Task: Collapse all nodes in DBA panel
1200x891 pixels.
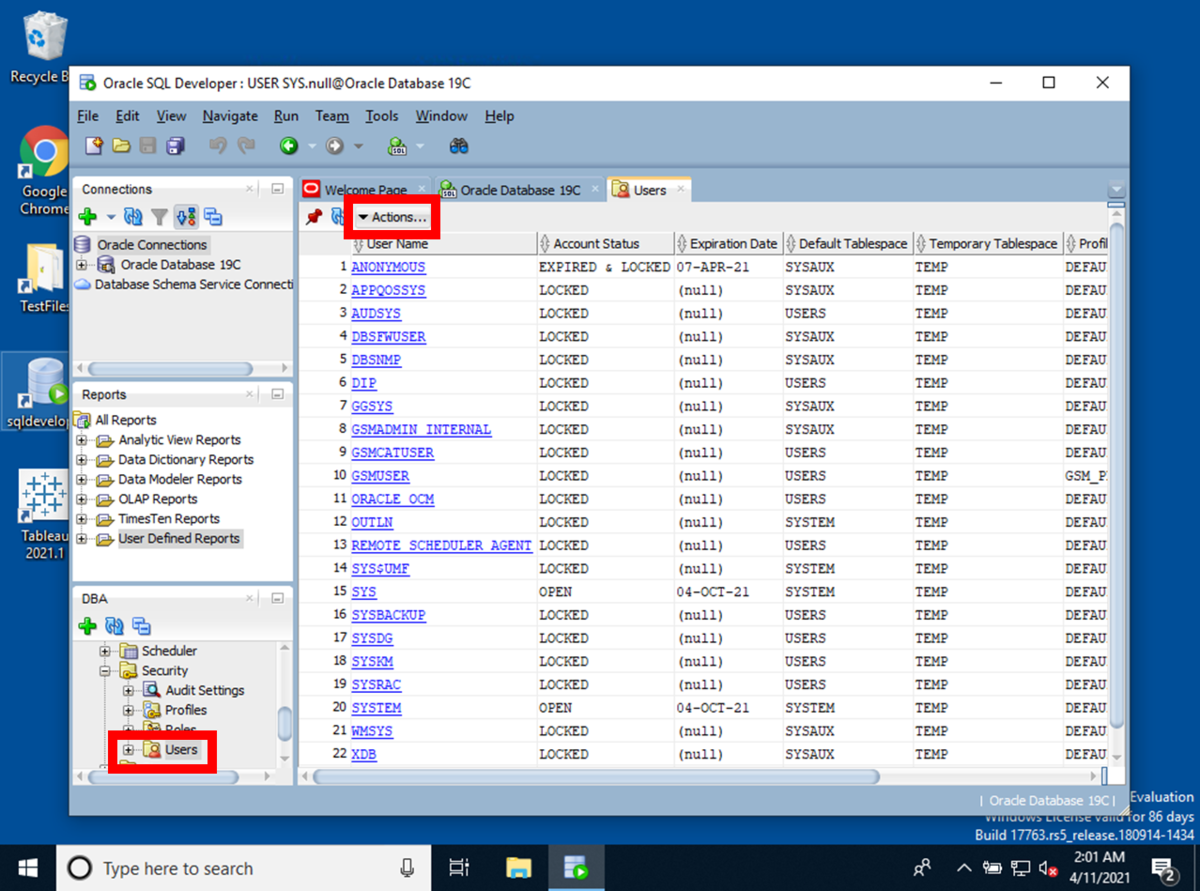Action: (142, 627)
